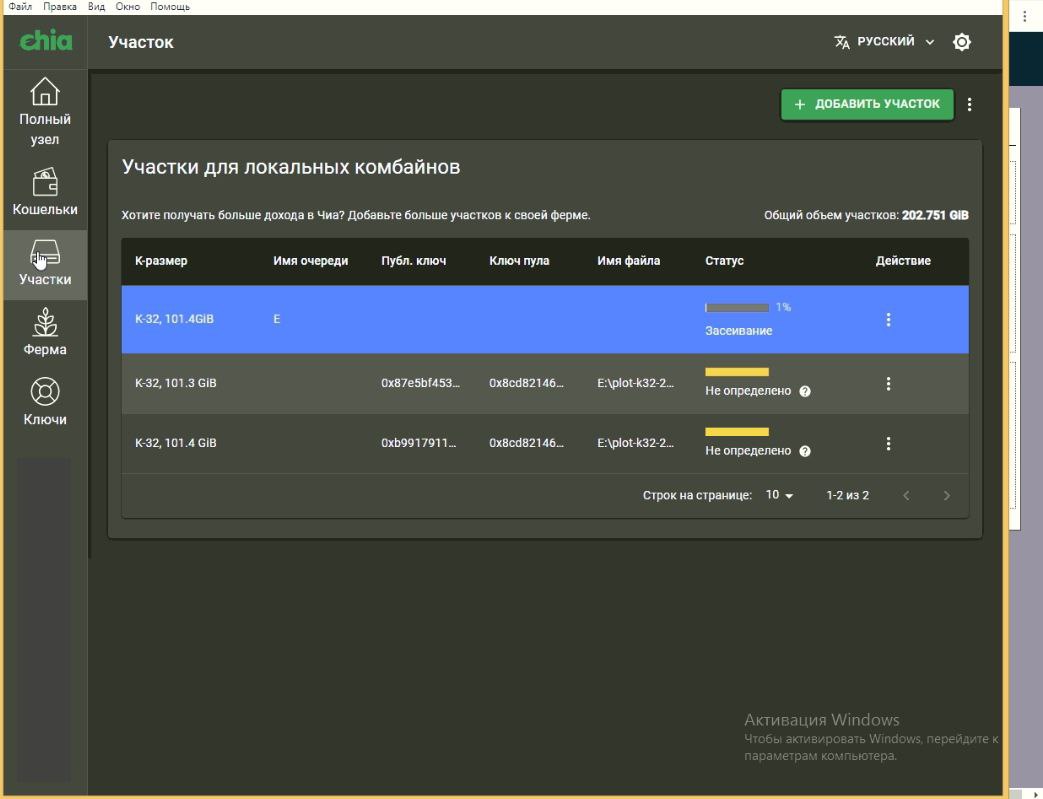Click the Засеивание status text
This screenshot has width=1043, height=799.
point(738,331)
